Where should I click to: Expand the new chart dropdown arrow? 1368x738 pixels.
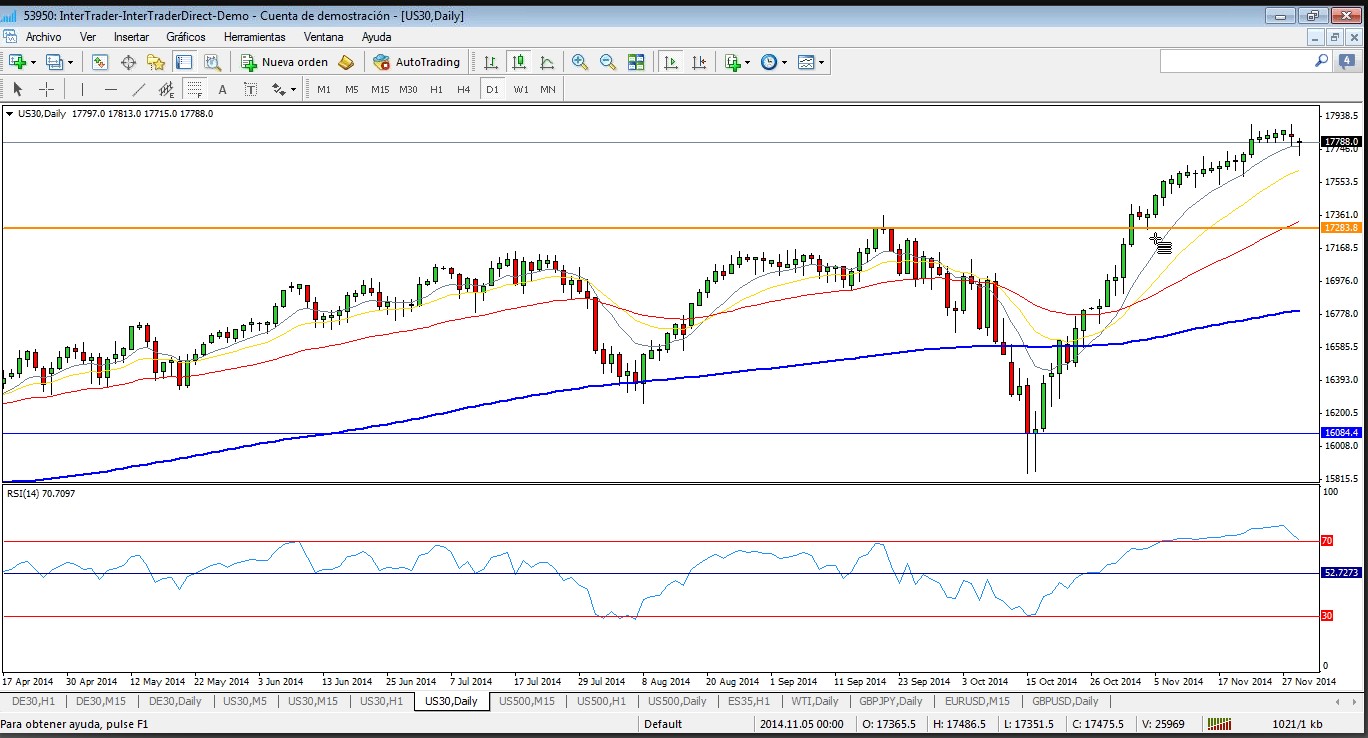tap(34, 62)
